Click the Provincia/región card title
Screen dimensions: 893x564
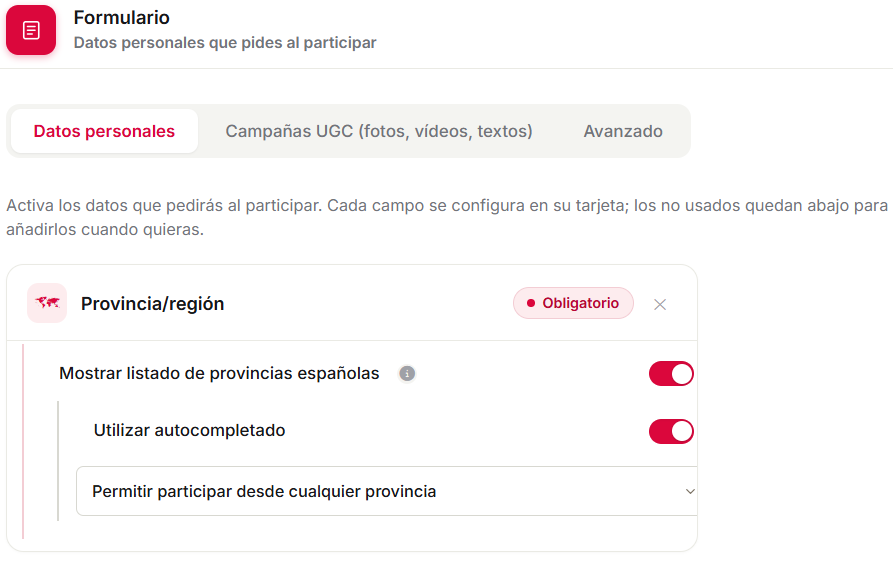pos(153,304)
